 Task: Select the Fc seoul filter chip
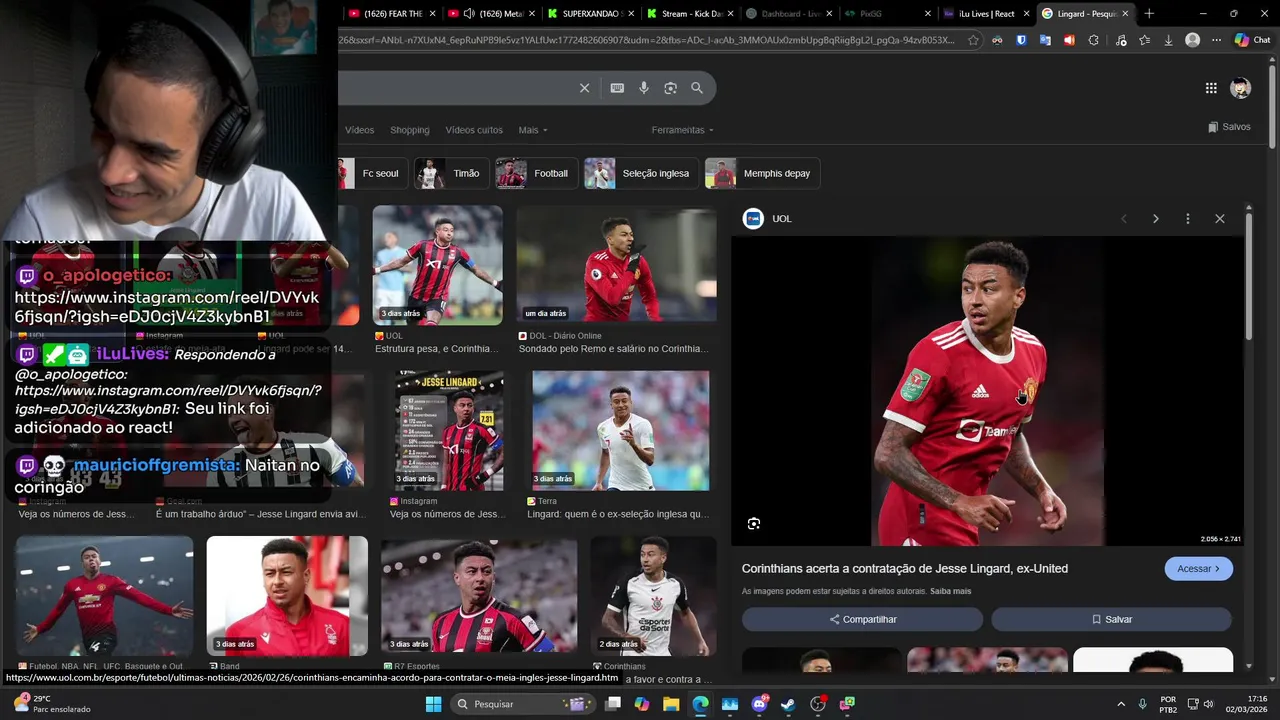372,173
